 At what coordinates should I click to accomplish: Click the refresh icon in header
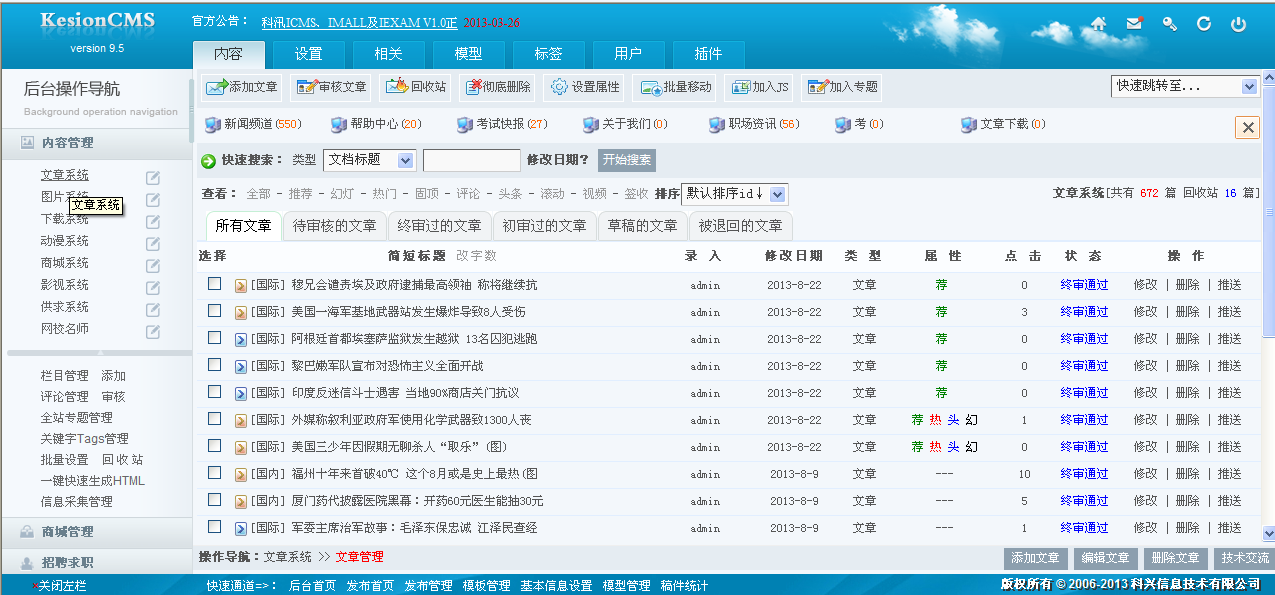coord(1204,24)
